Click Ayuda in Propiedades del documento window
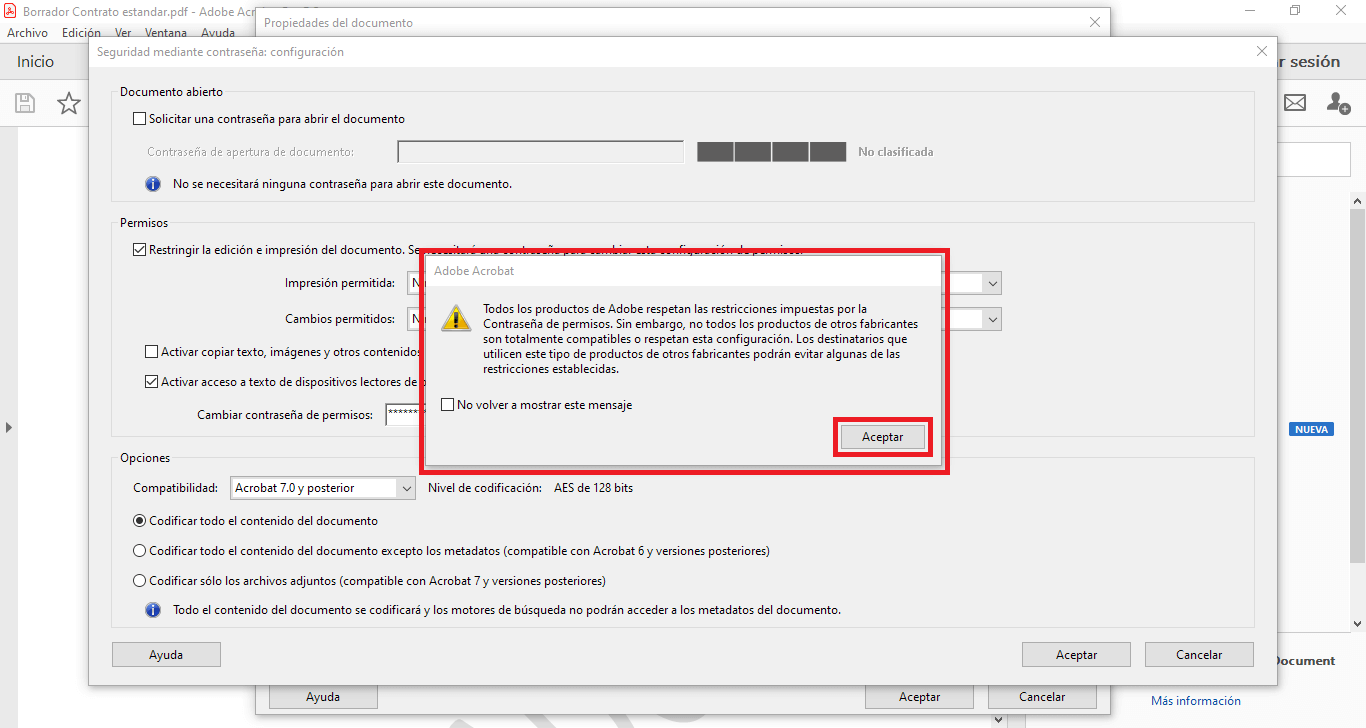Screen dimensions: 1366x728 [x=323, y=697]
